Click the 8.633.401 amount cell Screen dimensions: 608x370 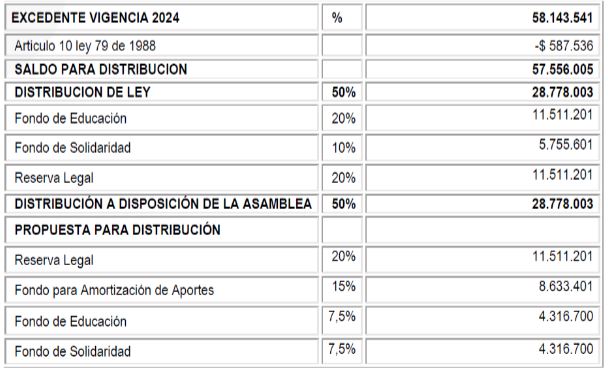[483, 290]
